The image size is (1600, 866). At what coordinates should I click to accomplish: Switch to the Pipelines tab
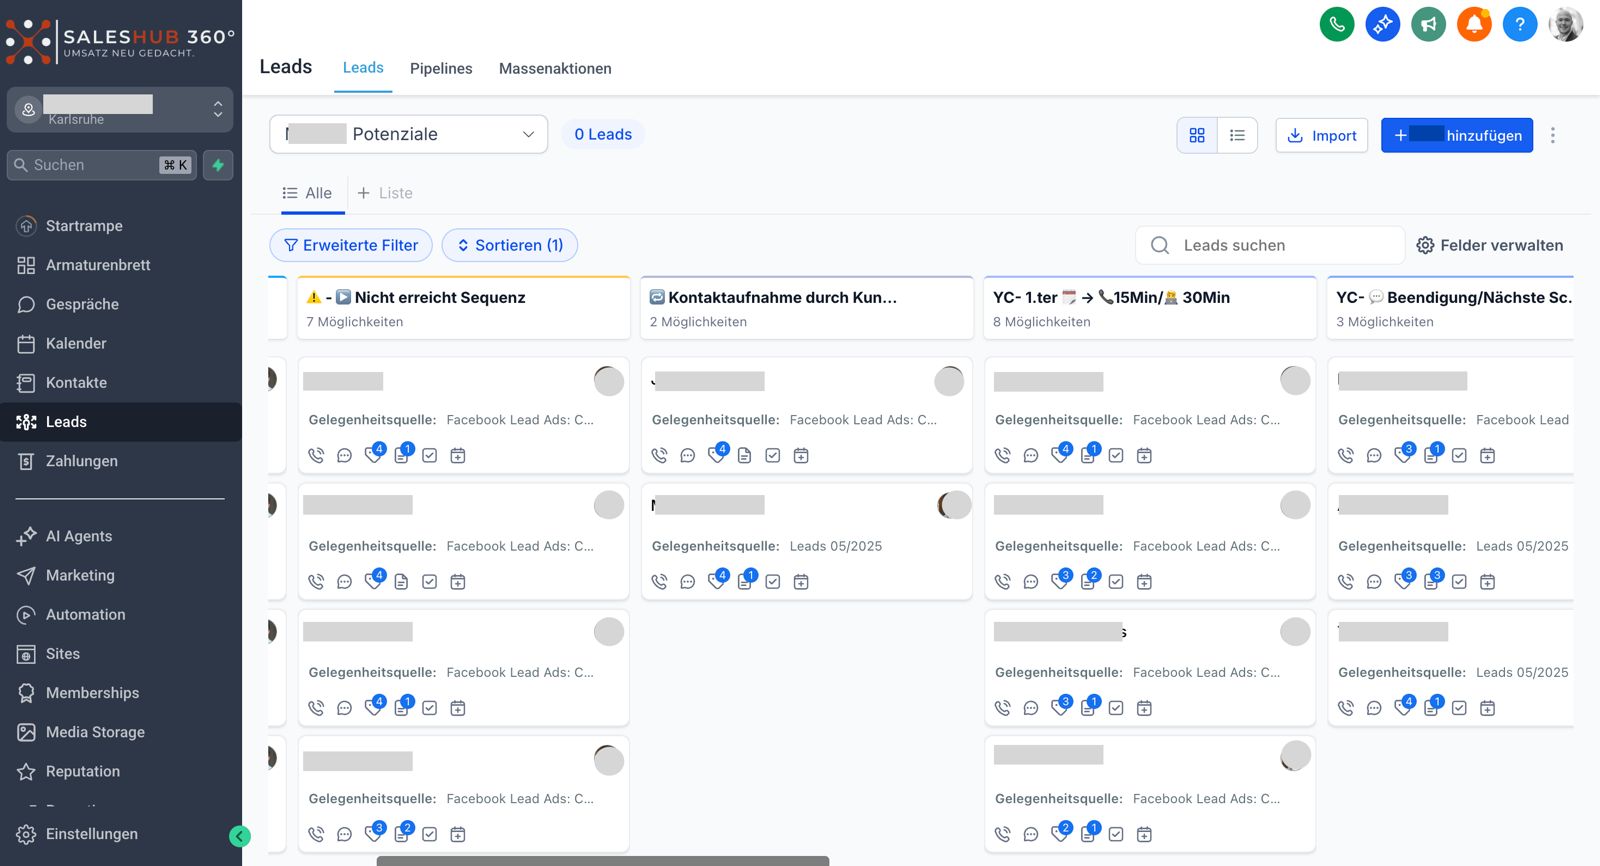[441, 68]
